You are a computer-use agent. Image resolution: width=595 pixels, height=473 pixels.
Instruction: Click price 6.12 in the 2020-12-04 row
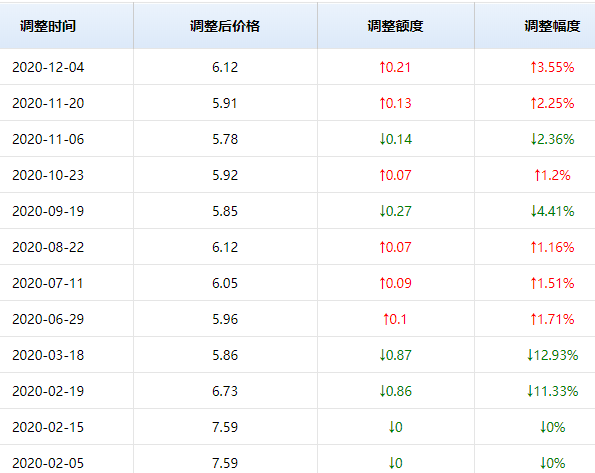coord(225,67)
